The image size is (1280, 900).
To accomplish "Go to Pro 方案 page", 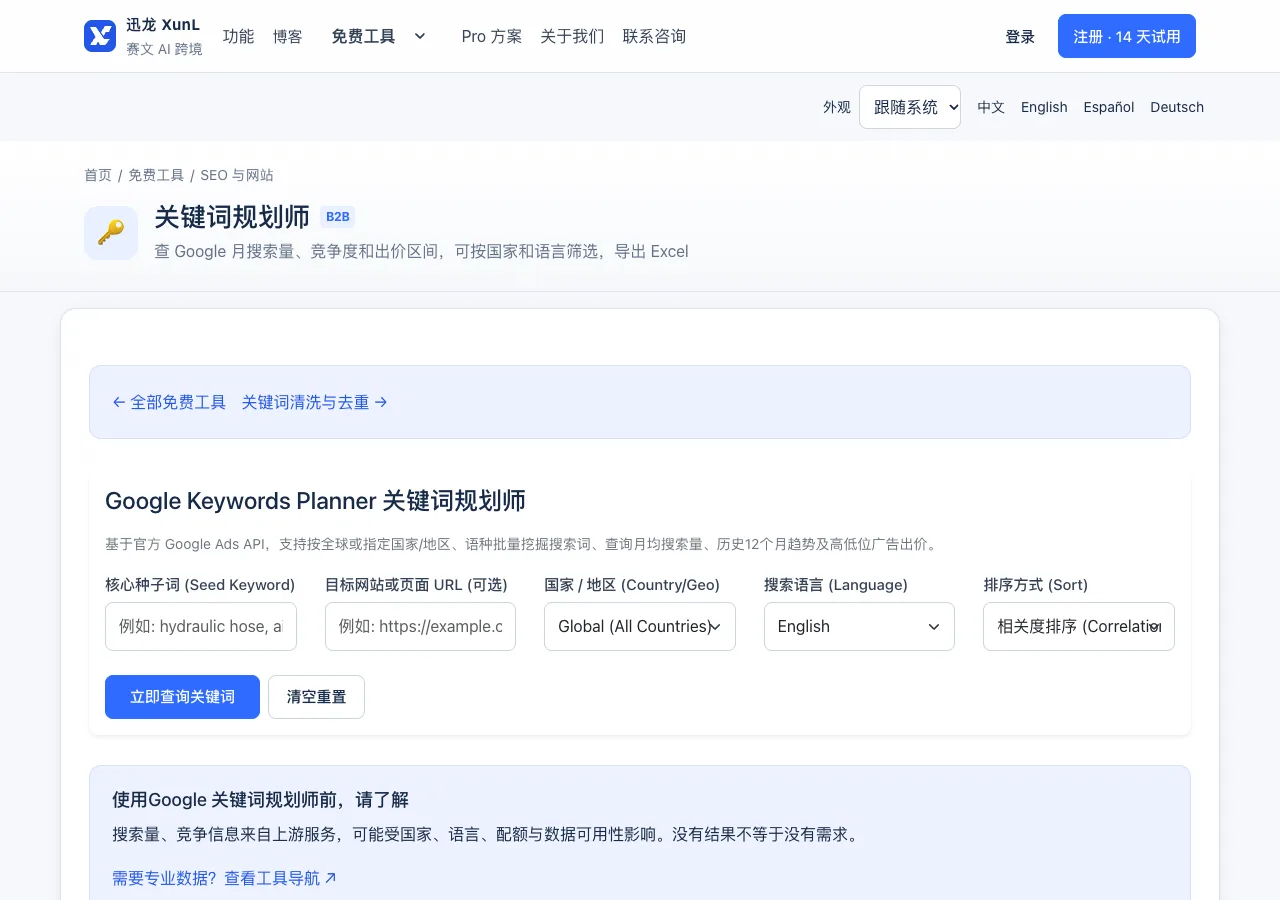I will click(x=492, y=36).
